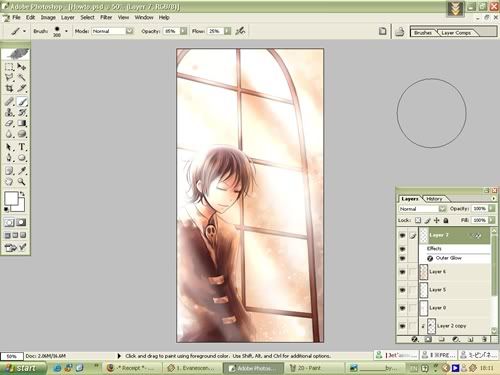
Task: Select the Zoom tool
Action: point(22,182)
